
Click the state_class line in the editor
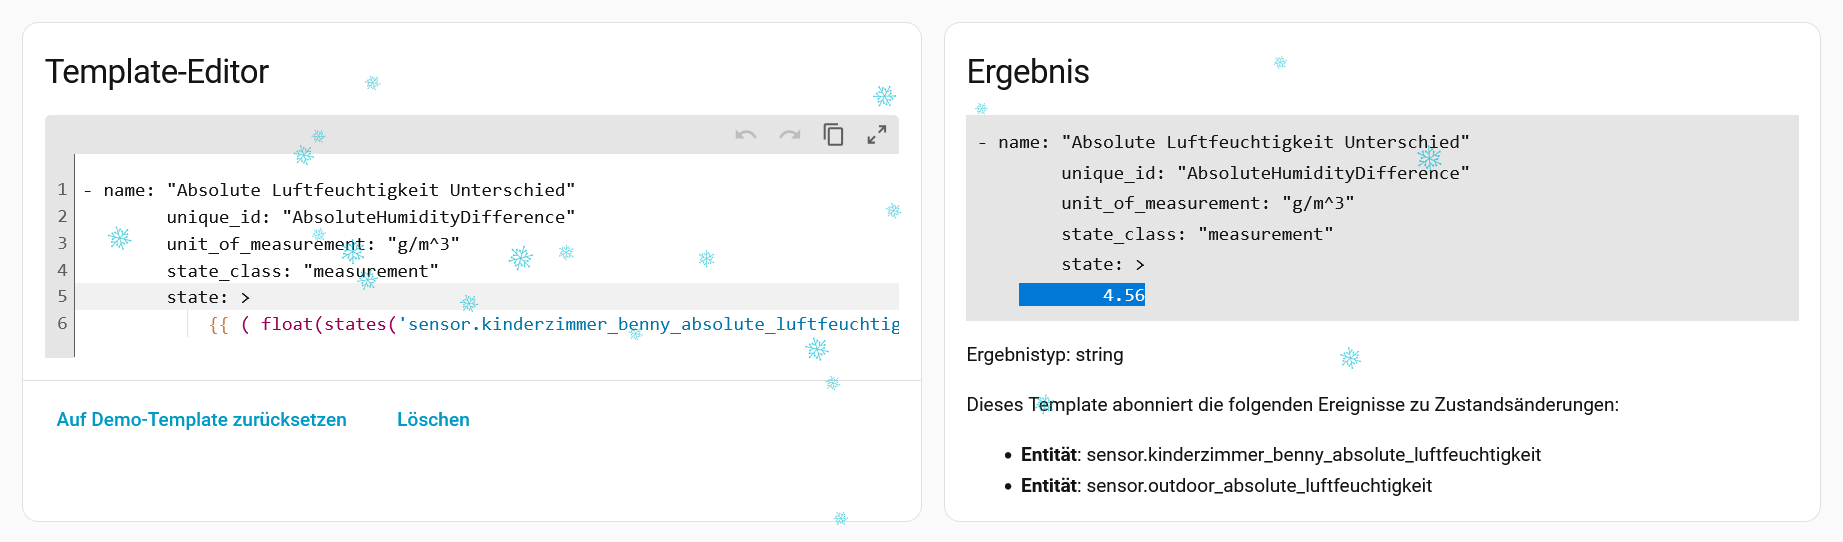(x=302, y=271)
